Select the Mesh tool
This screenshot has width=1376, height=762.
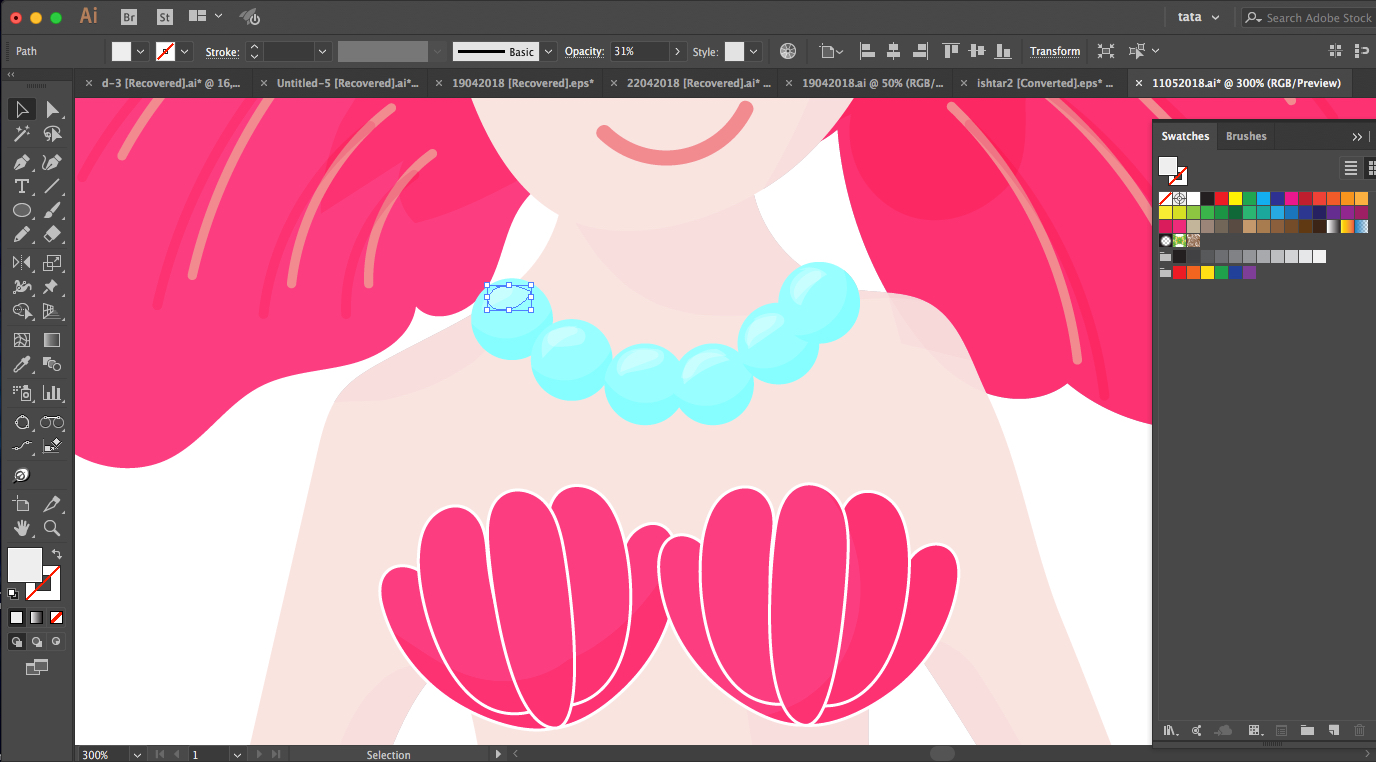pos(21,340)
